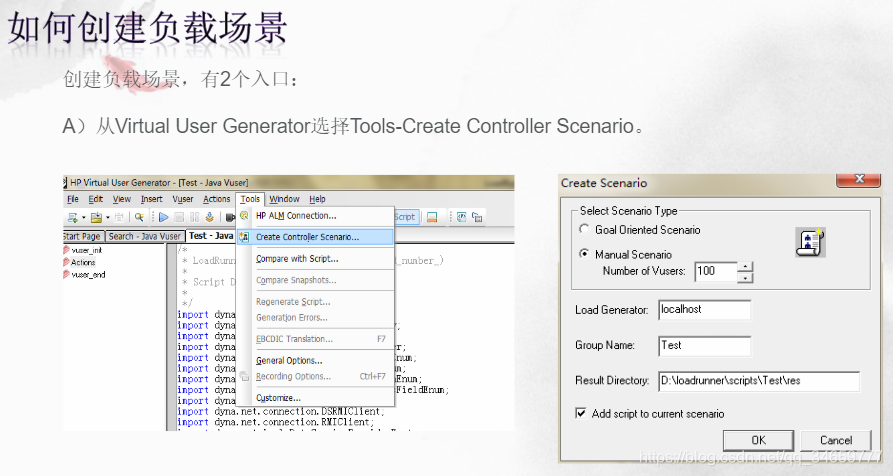Click the Tools menu
The image size is (893, 476).
[x=250, y=199]
